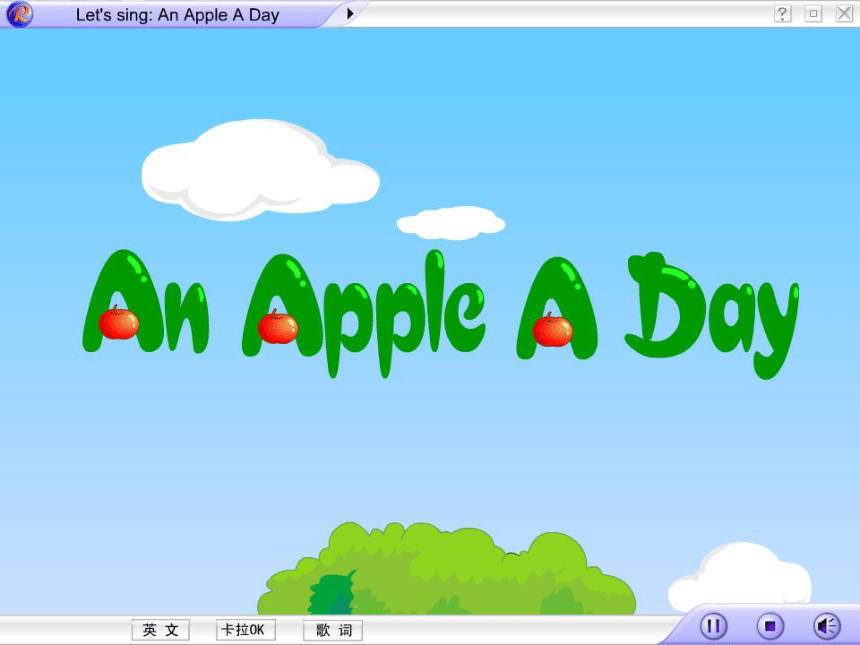The height and width of the screenshot is (645, 860).
Task: Close the application window
Action: click(x=844, y=13)
